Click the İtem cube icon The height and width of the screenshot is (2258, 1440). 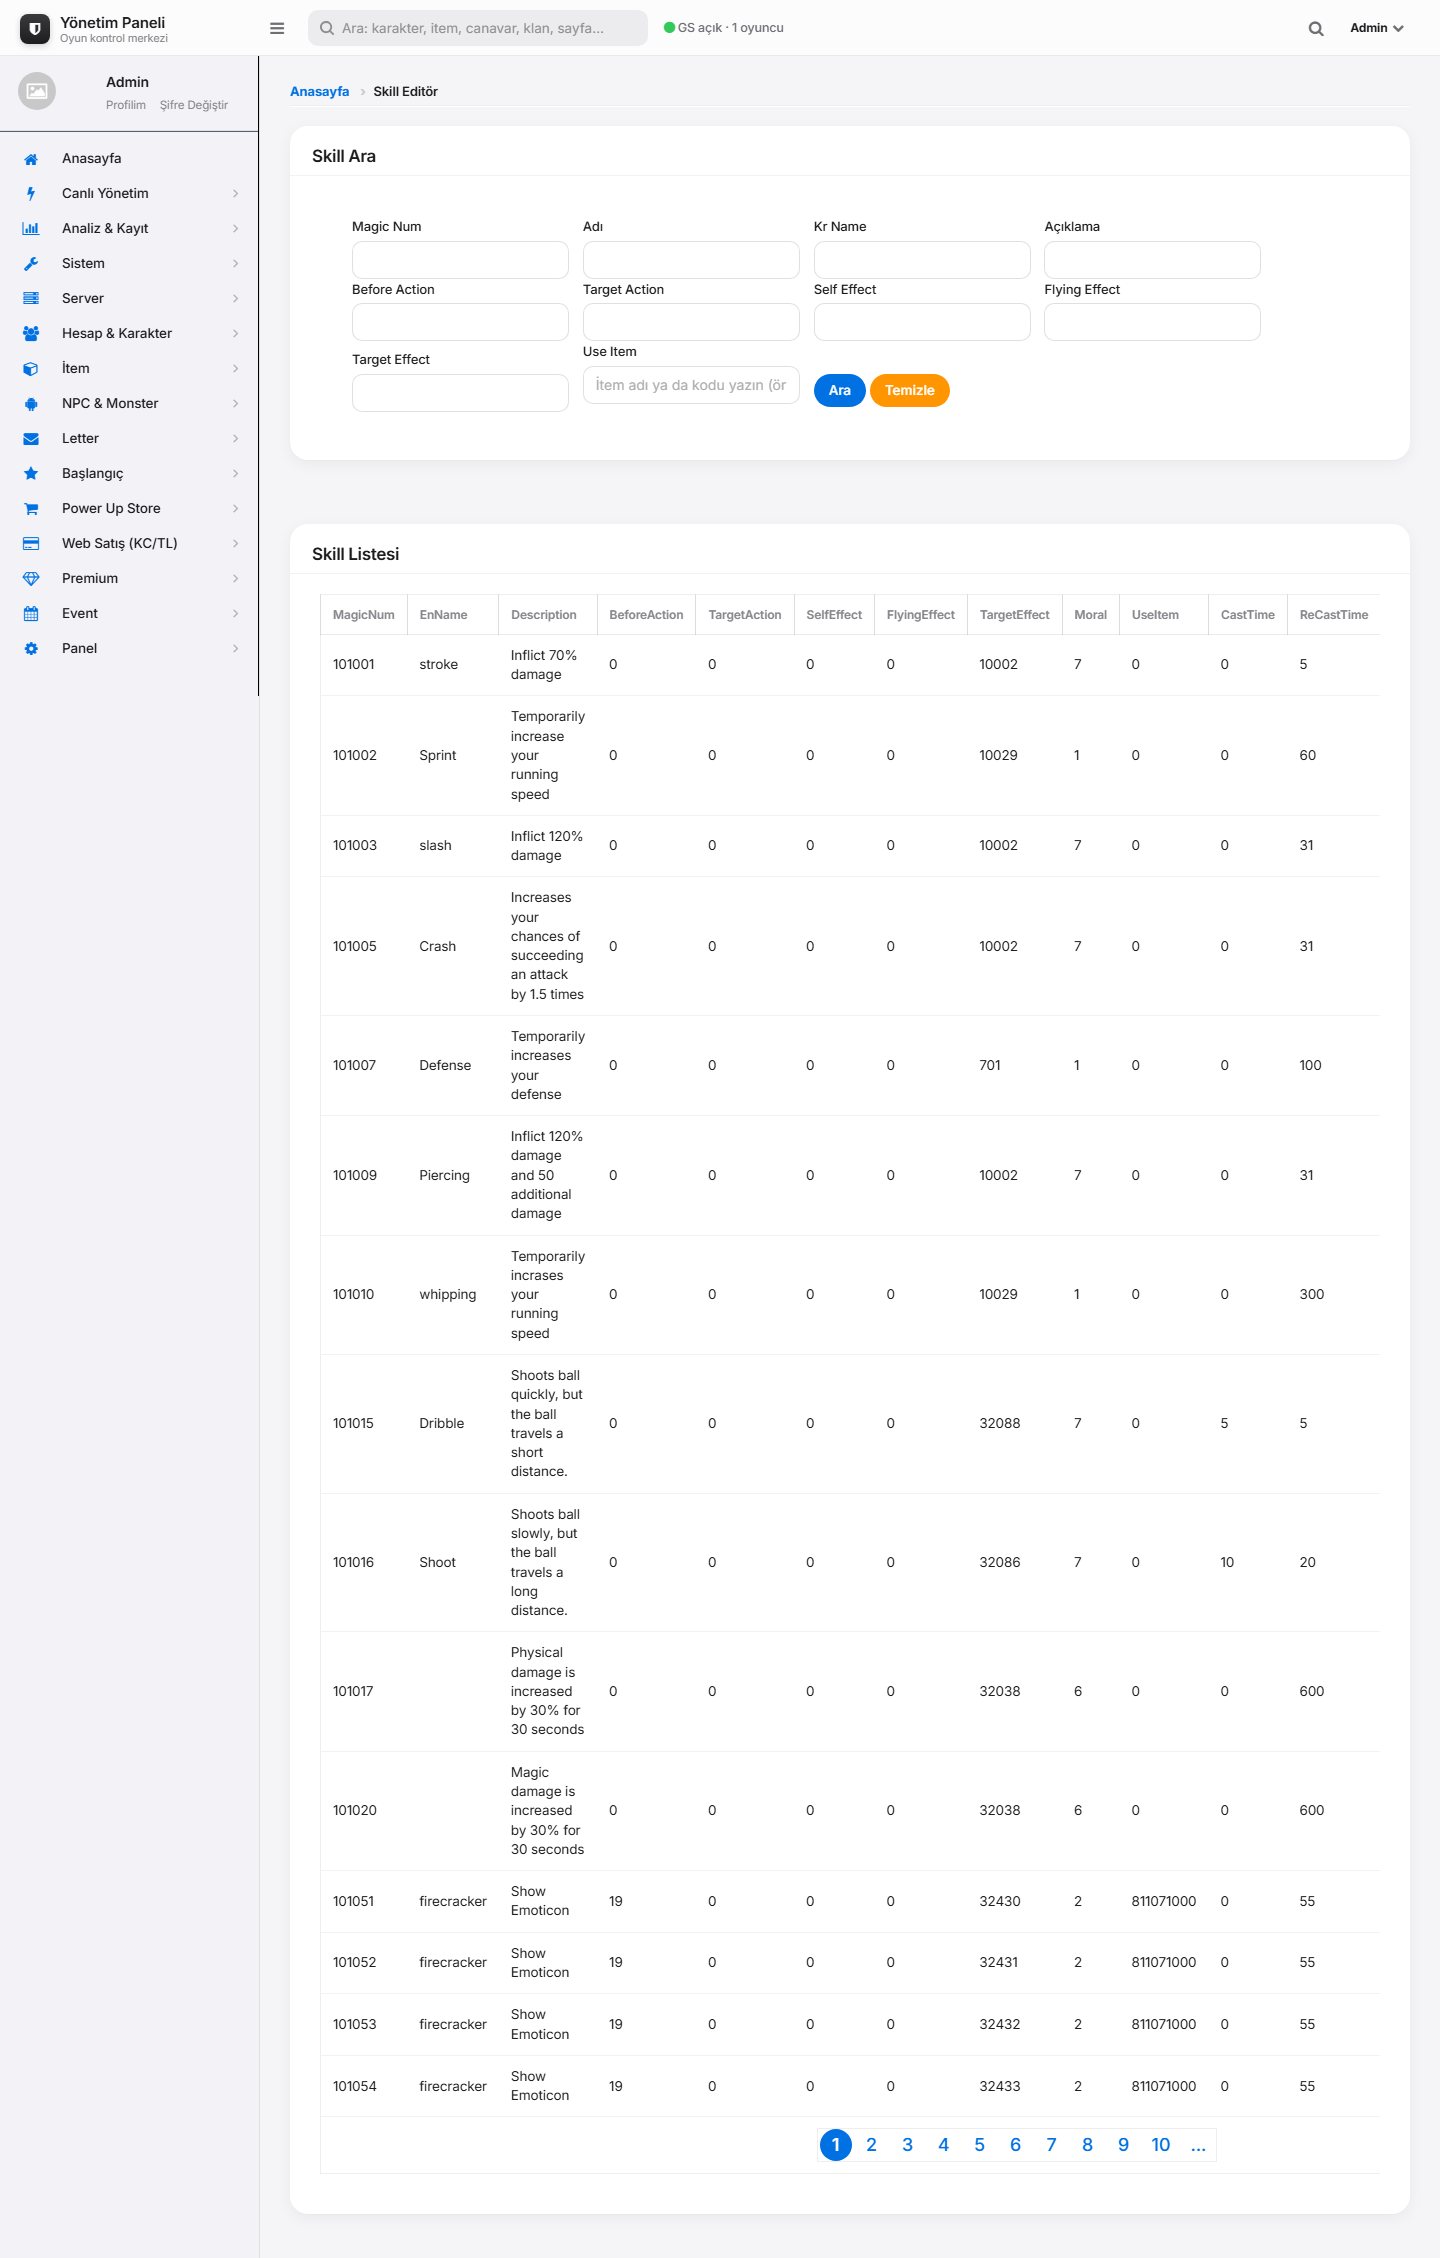(31, 369)
